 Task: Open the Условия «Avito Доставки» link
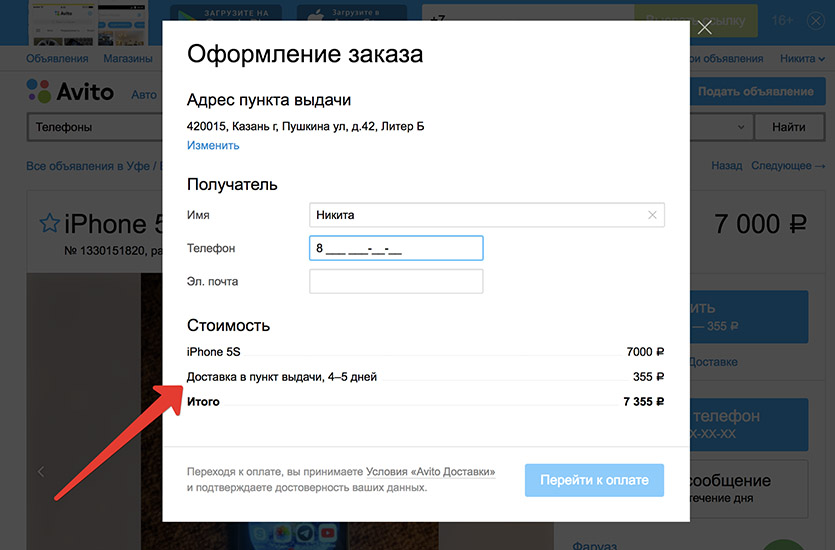[x=430, y=472]
